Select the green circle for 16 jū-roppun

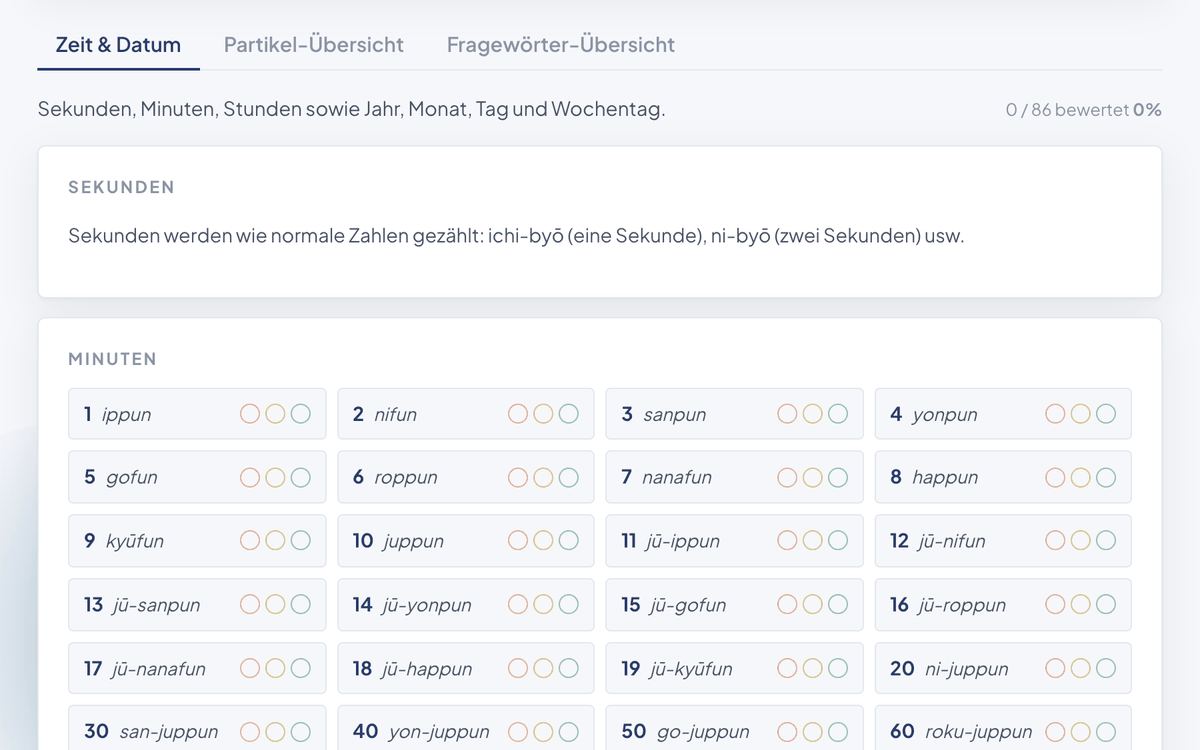pos(1106,605)
